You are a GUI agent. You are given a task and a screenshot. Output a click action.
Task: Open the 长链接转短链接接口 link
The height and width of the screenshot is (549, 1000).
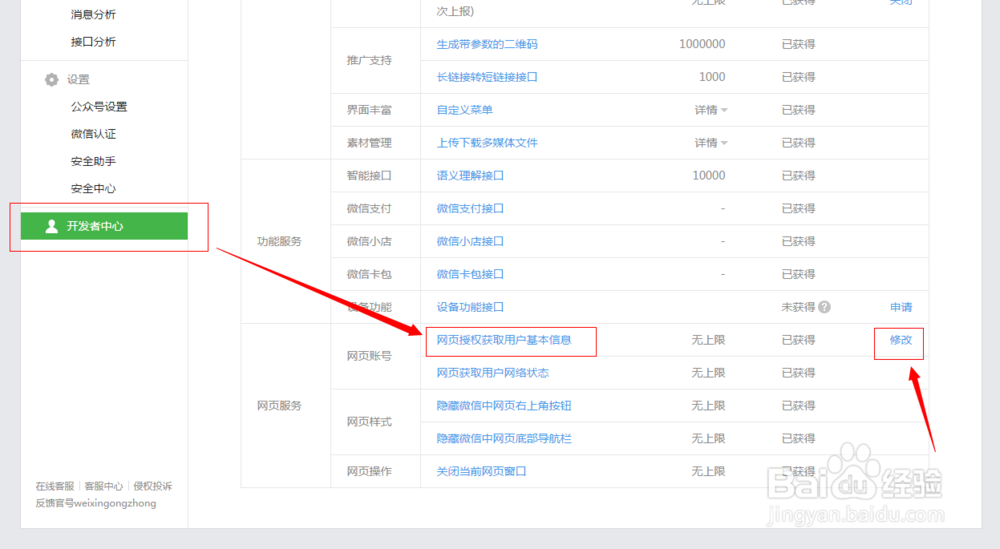[x=487, y=77]
